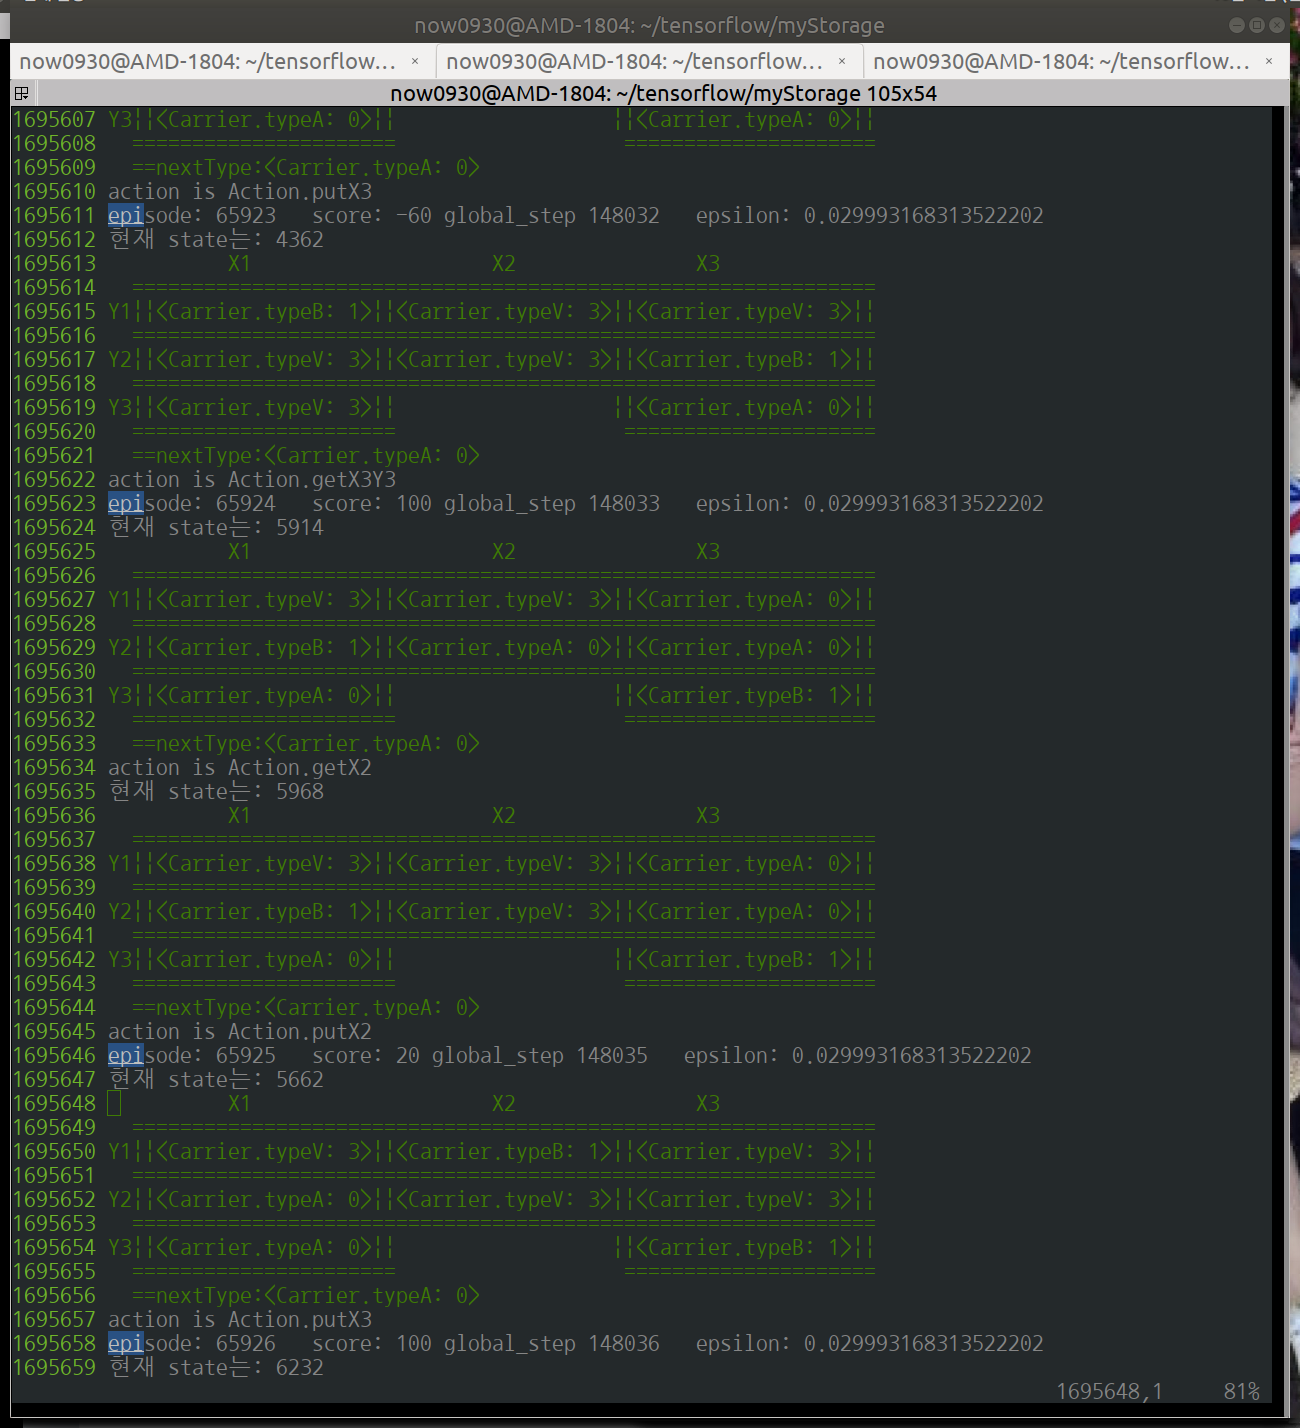The width and height of the screenshot is (1300, 1428).
Task: Close the first terminal tab
Action: point(415,61)
